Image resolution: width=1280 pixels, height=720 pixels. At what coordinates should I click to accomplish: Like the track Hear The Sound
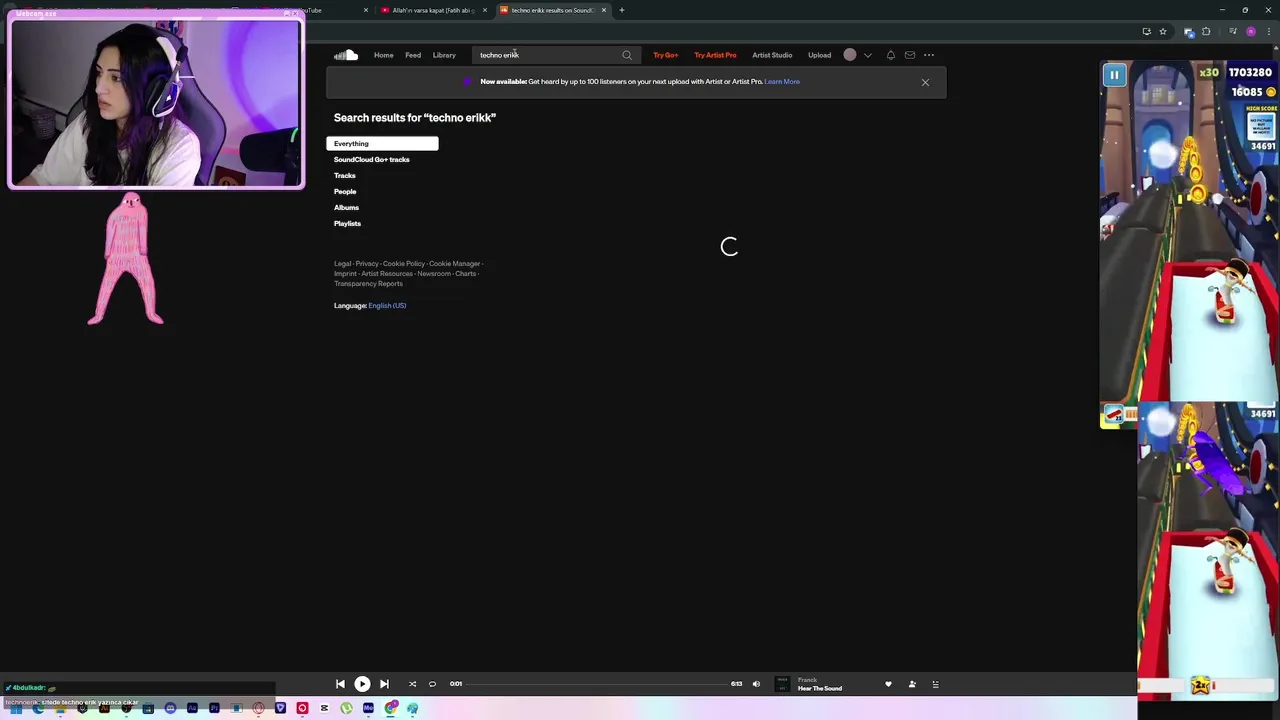(x=888, y=684)
